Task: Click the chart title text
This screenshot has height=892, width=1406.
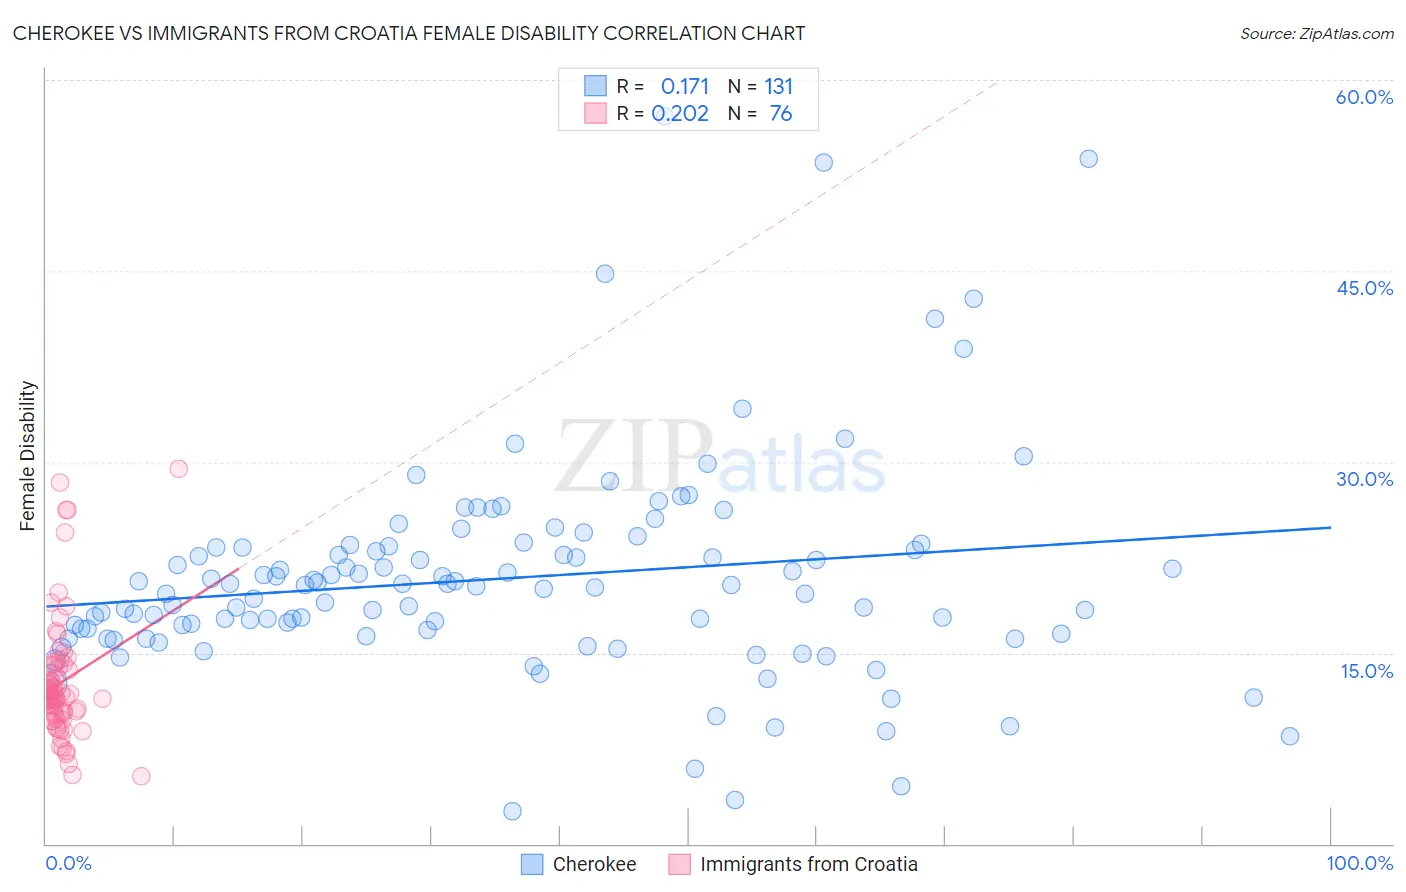Action: tap(409, 33)
